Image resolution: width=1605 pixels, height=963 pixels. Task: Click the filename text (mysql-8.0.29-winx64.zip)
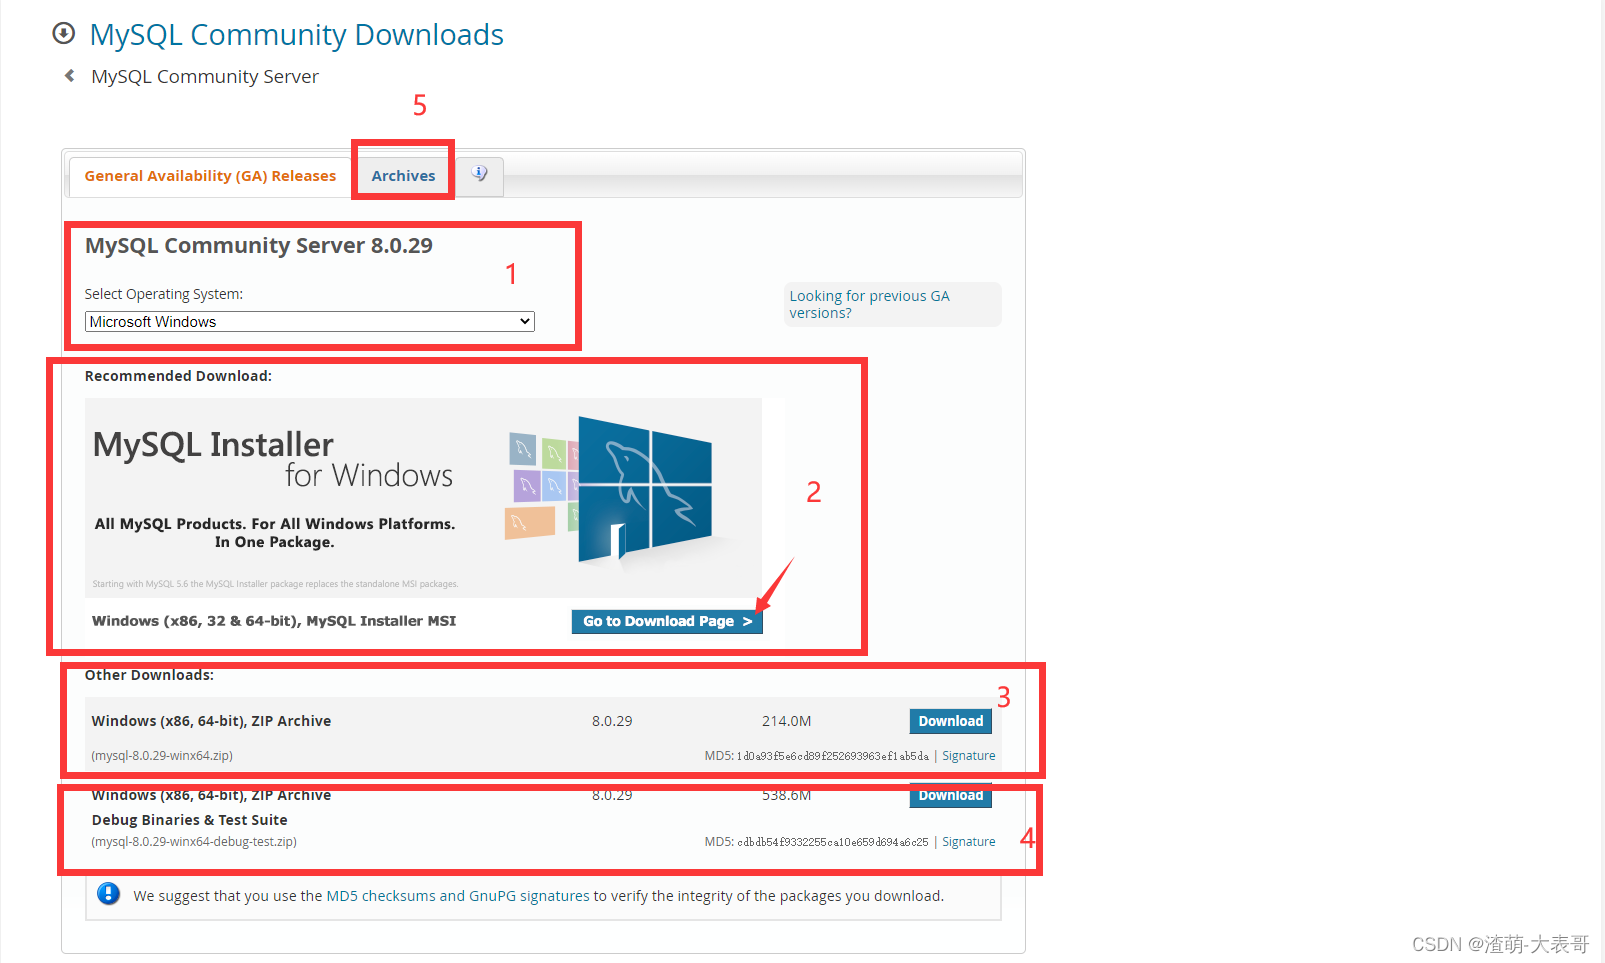(162, 756)
